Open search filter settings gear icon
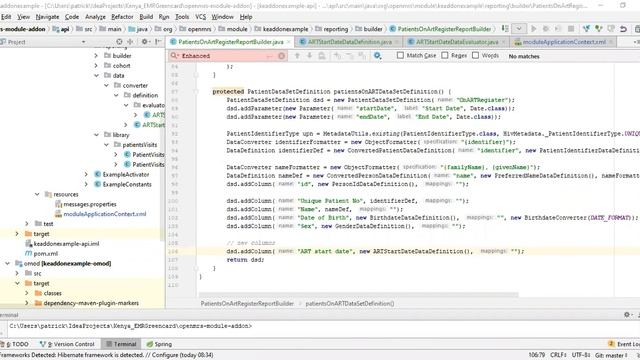 [x=378, y=56]
